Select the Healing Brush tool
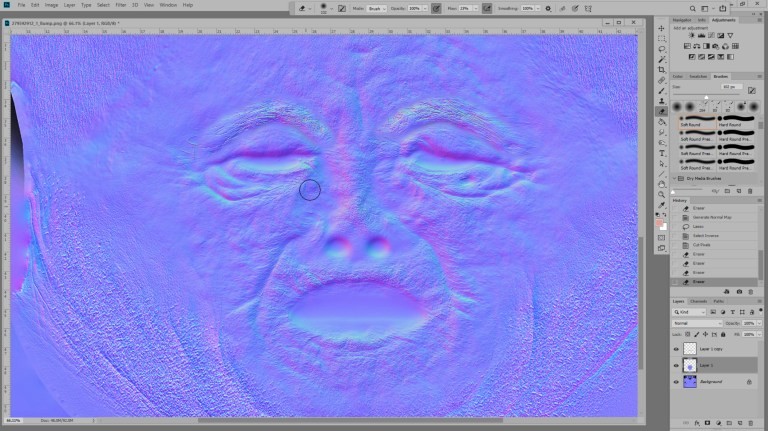Viewport: 768px width, 431px height. [x=662, y=80]
